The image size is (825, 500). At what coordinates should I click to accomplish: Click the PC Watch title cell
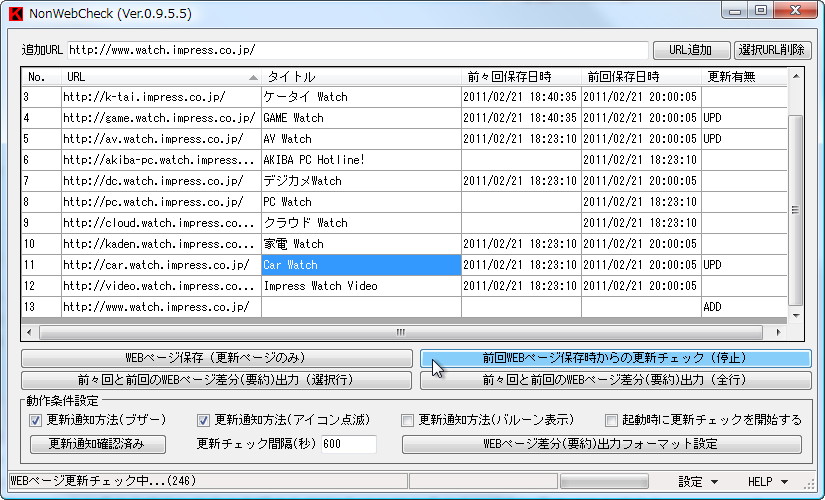tap(361, 202)
